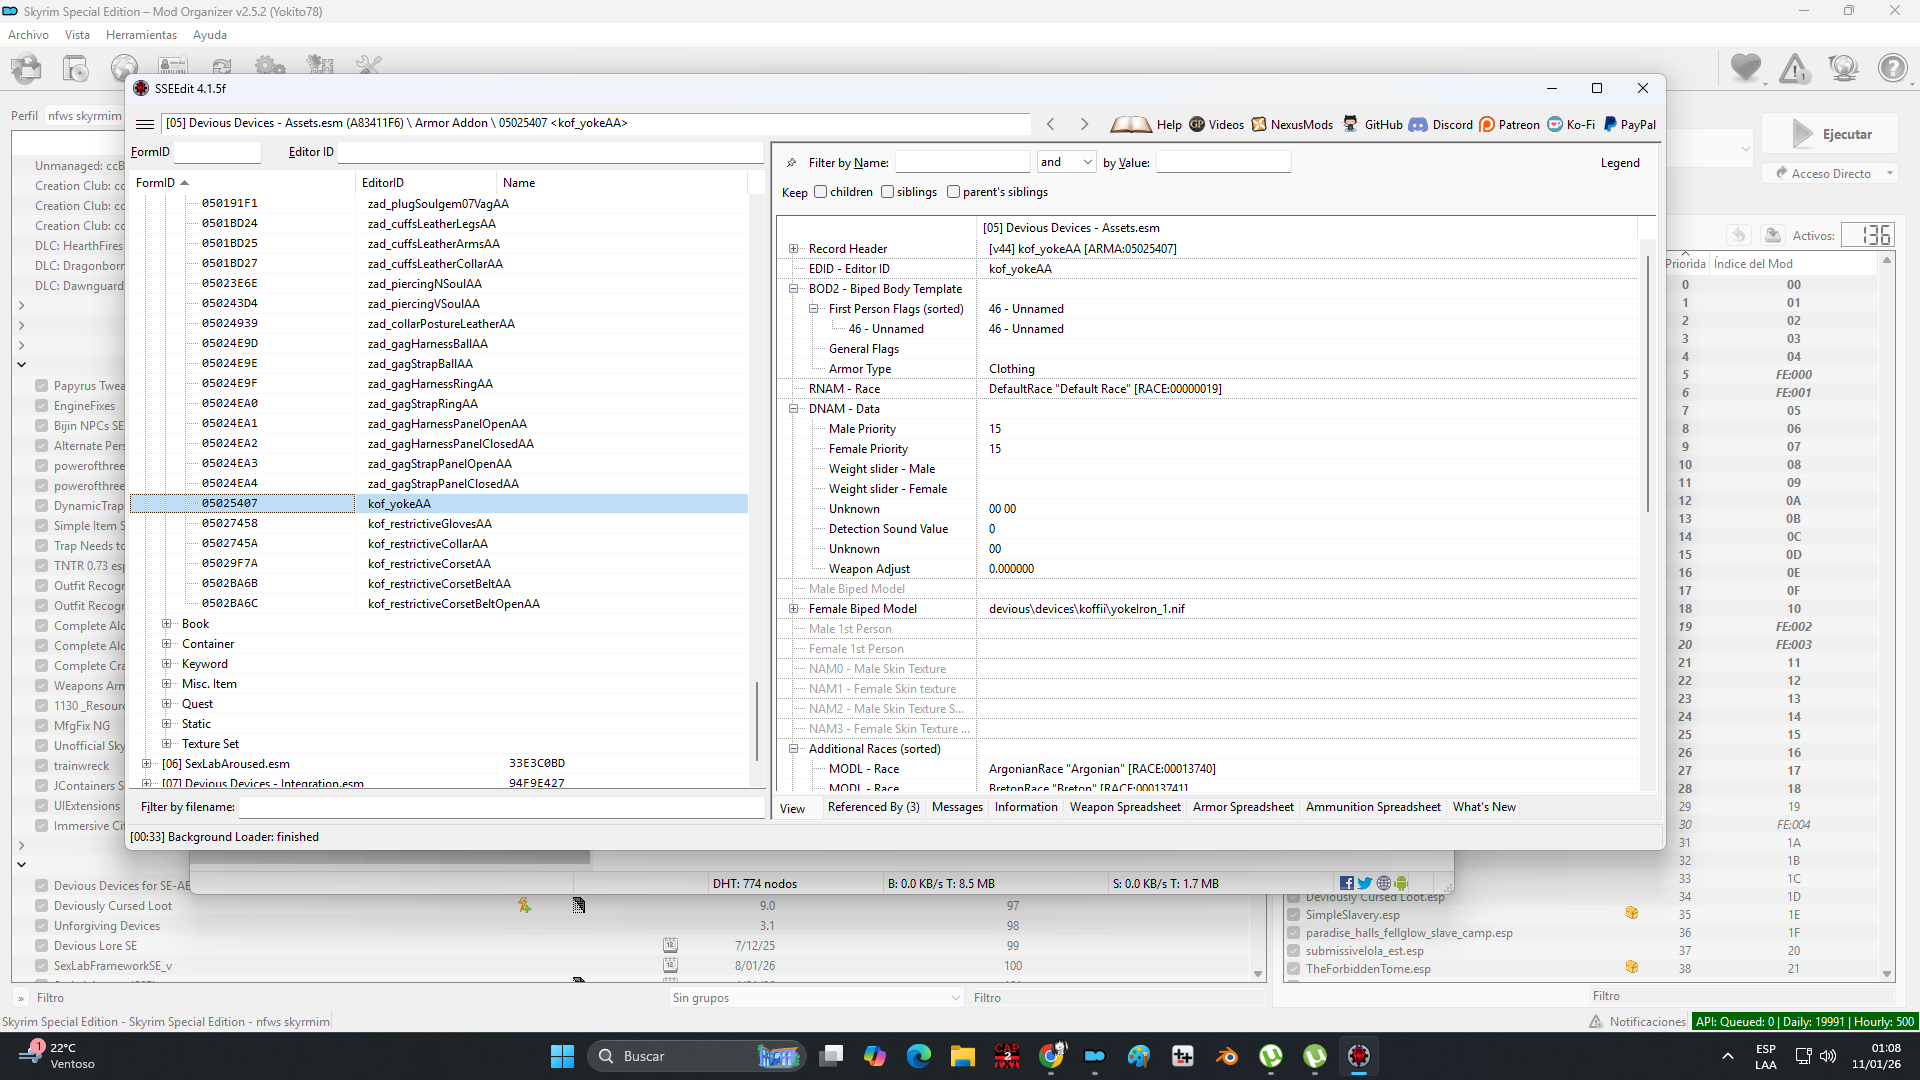Screen dimensions: 1920x1080
Task: Open the Help book icon
Action: coord(1131,124)
